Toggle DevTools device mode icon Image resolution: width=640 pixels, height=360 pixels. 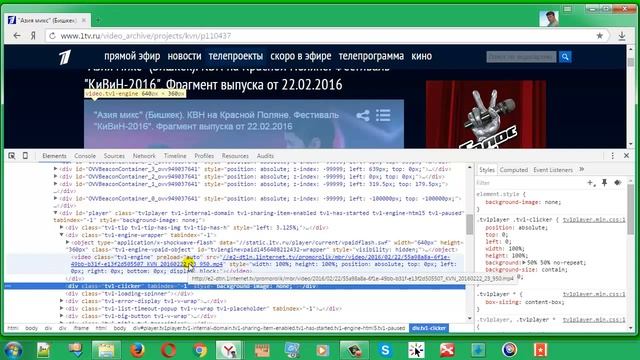(x=25, y=156)
